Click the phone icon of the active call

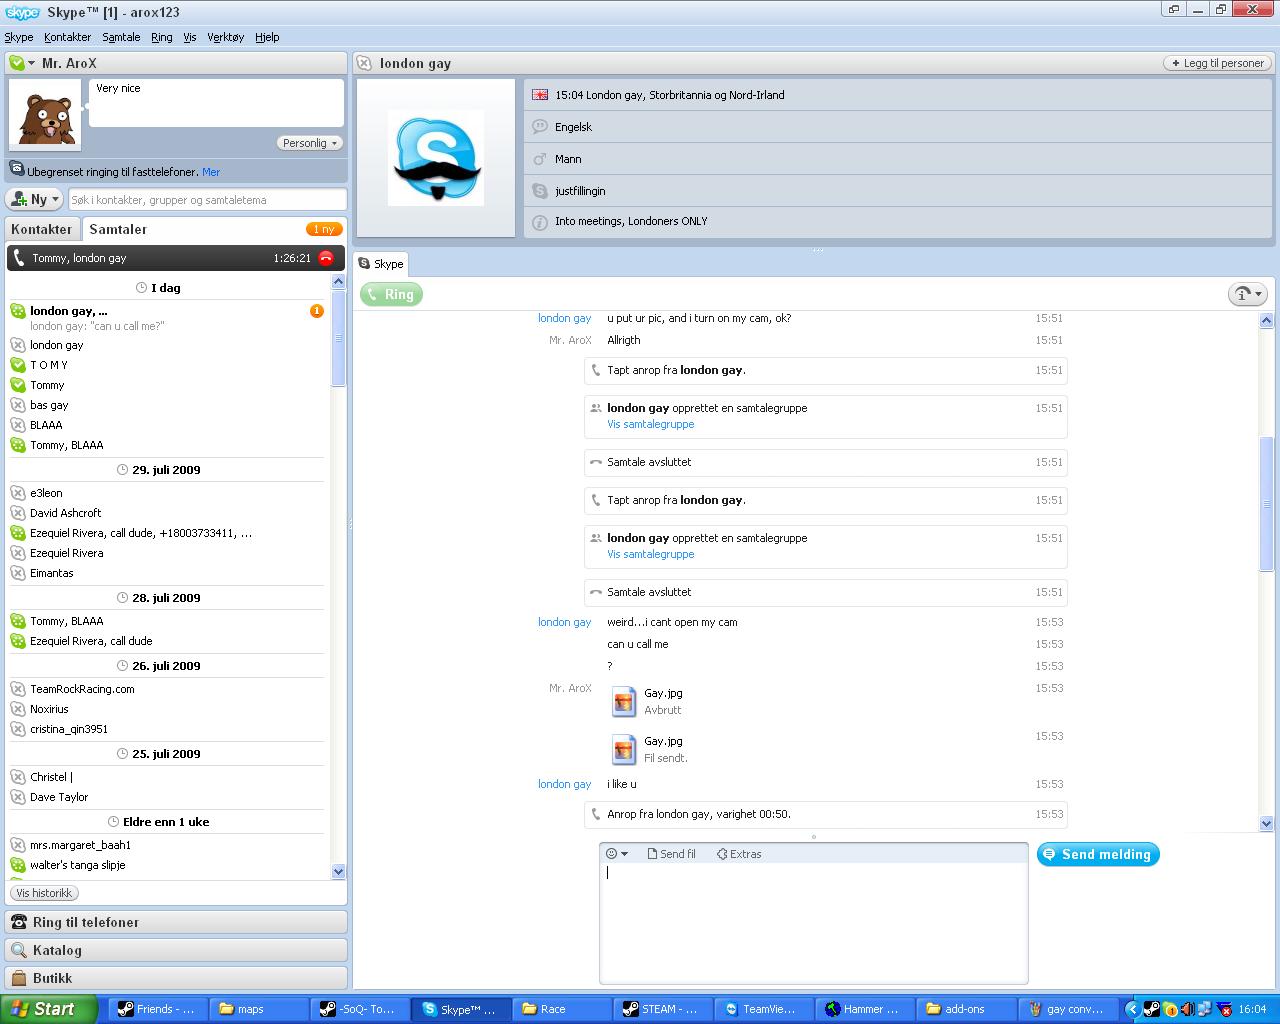[x=19, y=258]
